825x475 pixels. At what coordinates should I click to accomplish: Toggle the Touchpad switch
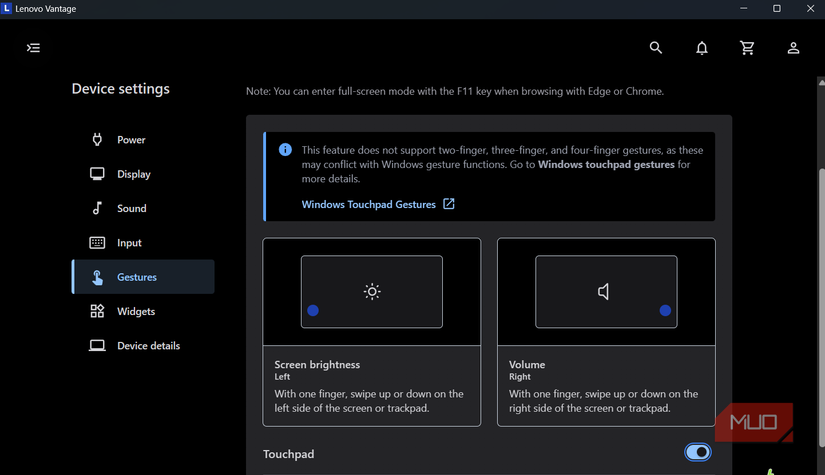coord(698,452)
